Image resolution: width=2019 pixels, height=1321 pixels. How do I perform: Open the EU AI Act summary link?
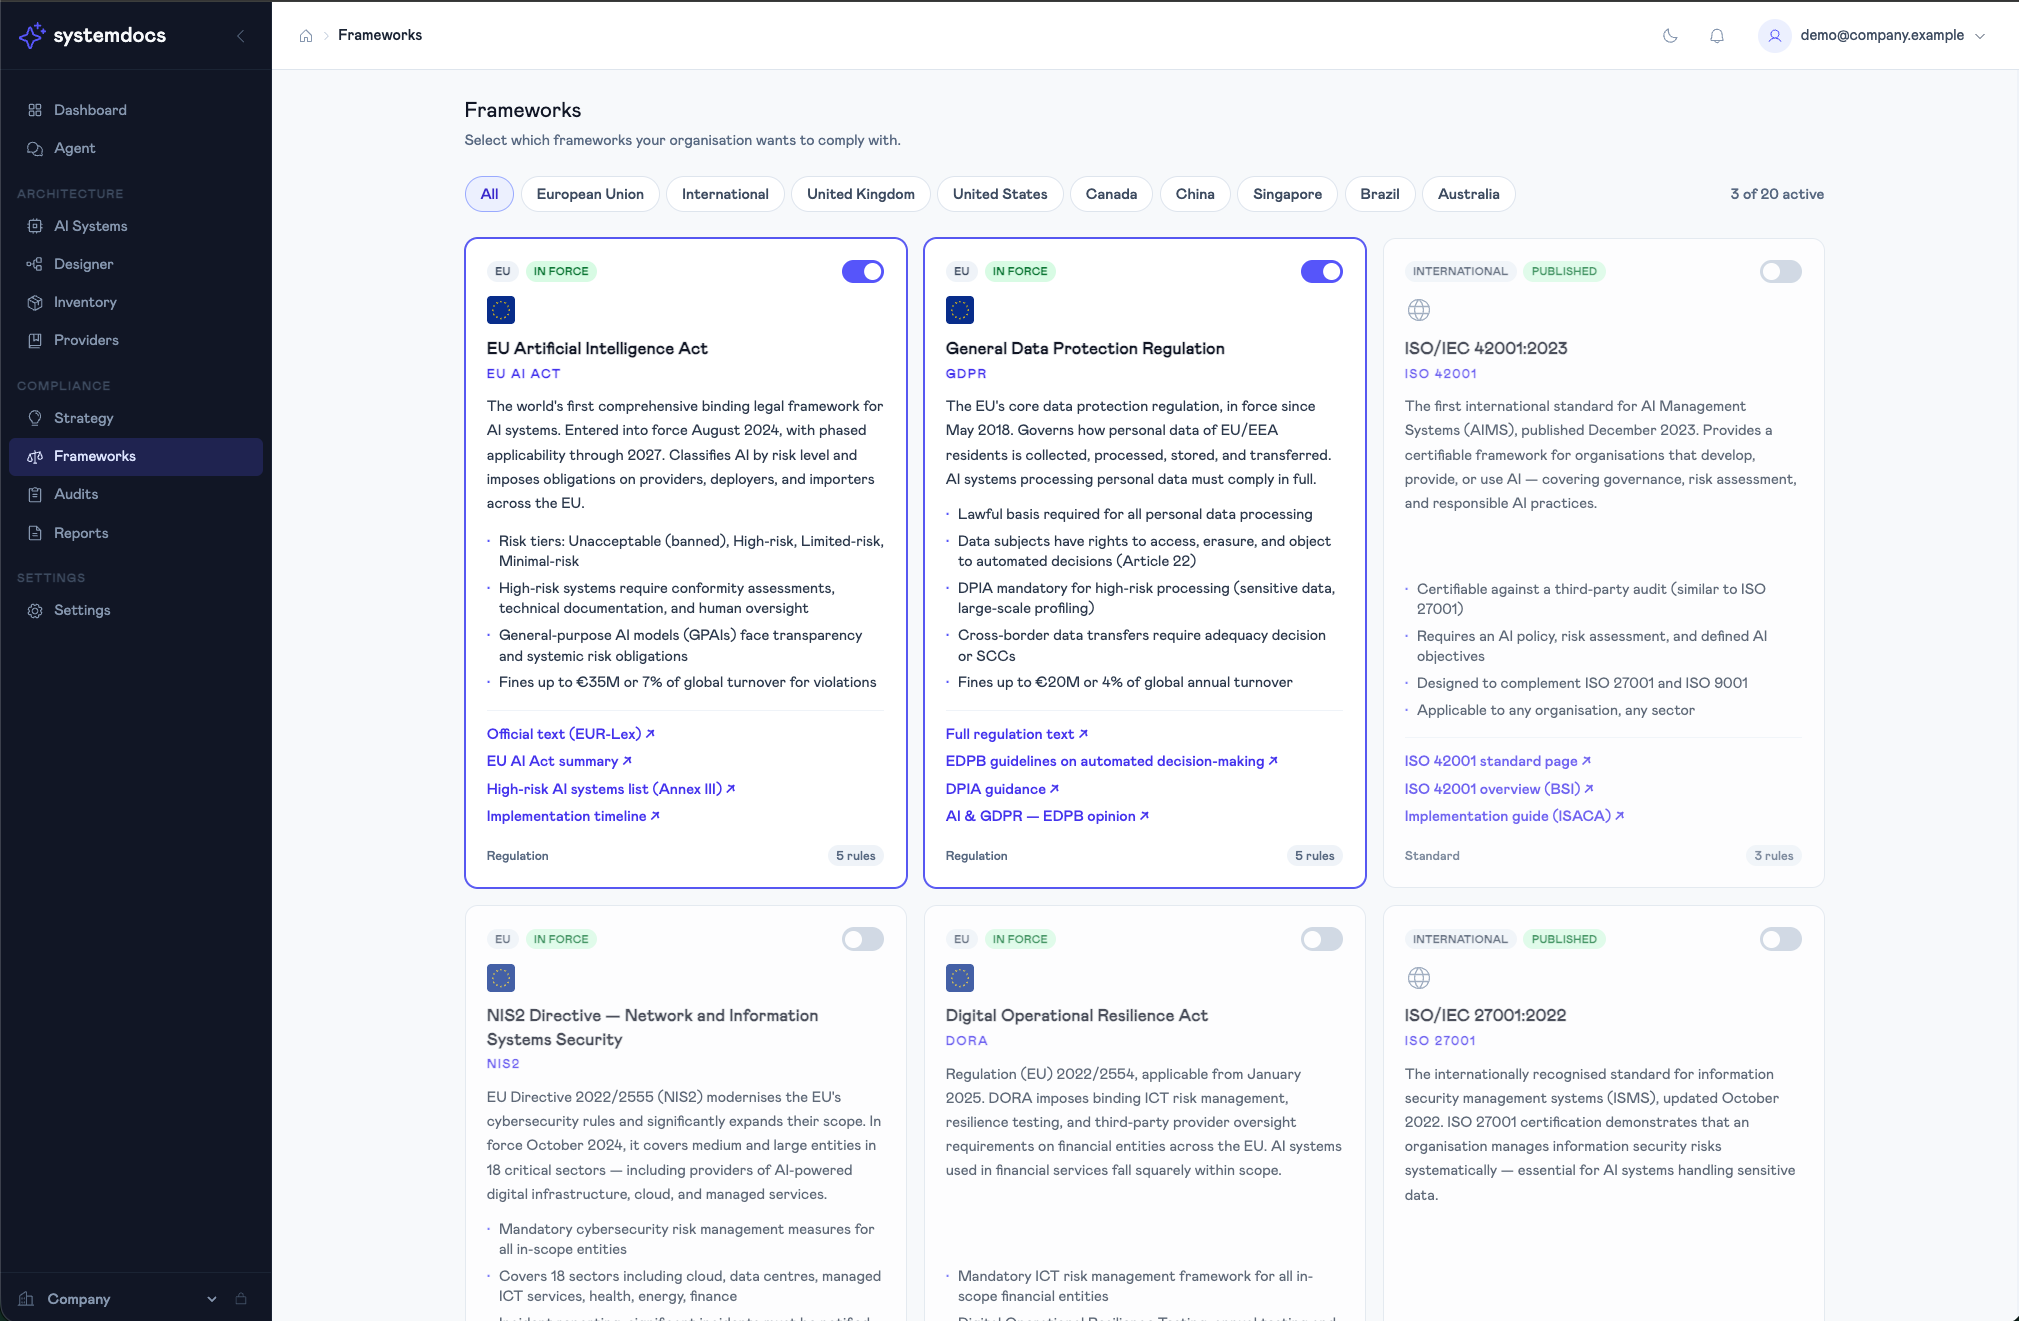point(559,761)
